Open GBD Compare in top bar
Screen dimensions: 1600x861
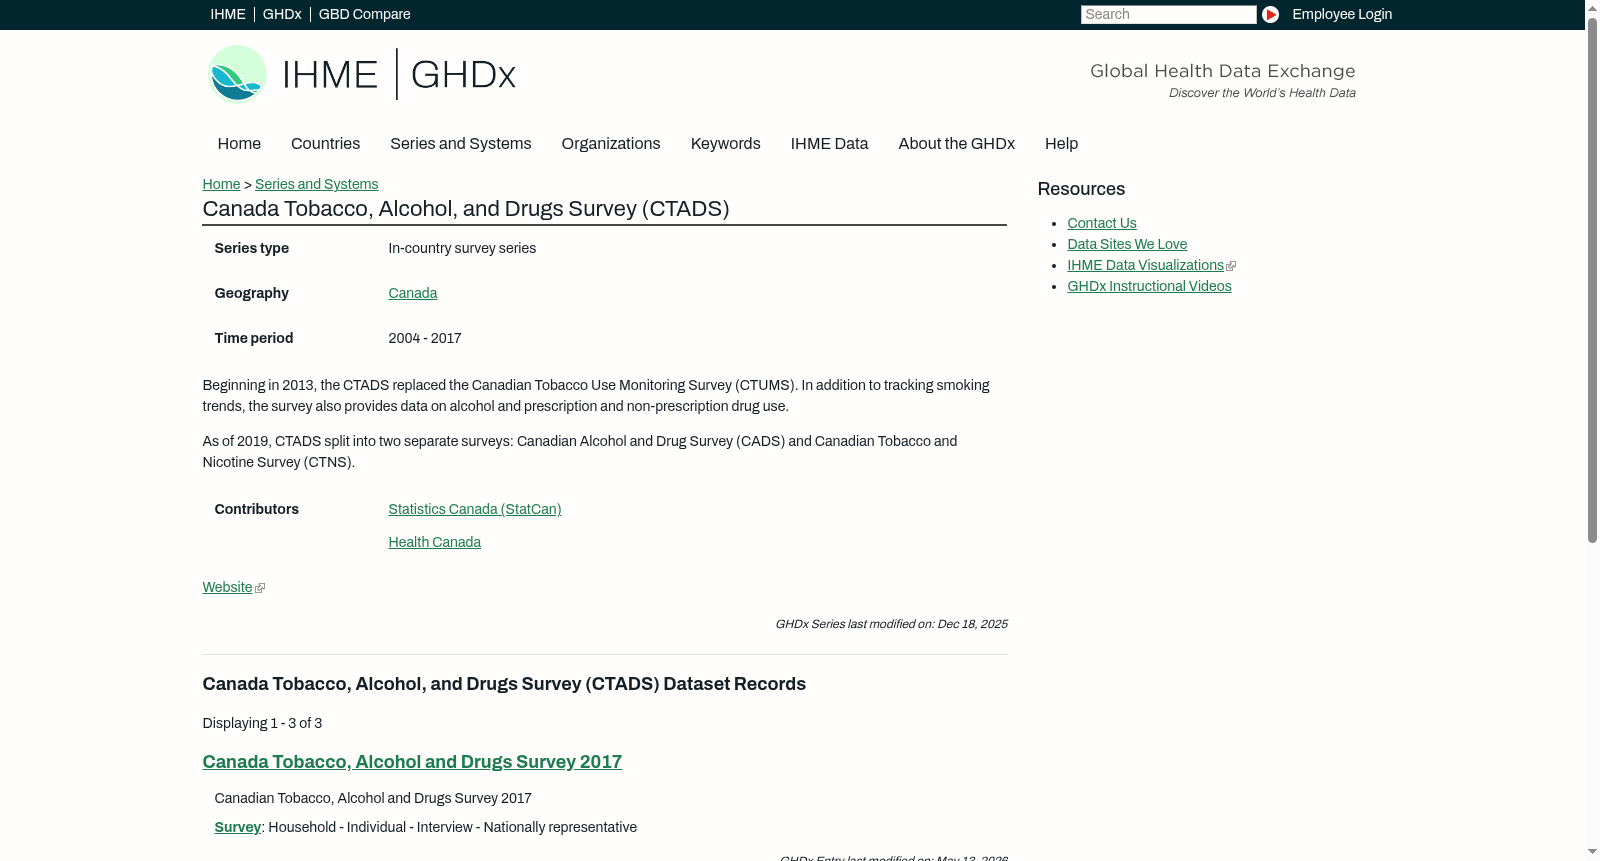(364, 14)
